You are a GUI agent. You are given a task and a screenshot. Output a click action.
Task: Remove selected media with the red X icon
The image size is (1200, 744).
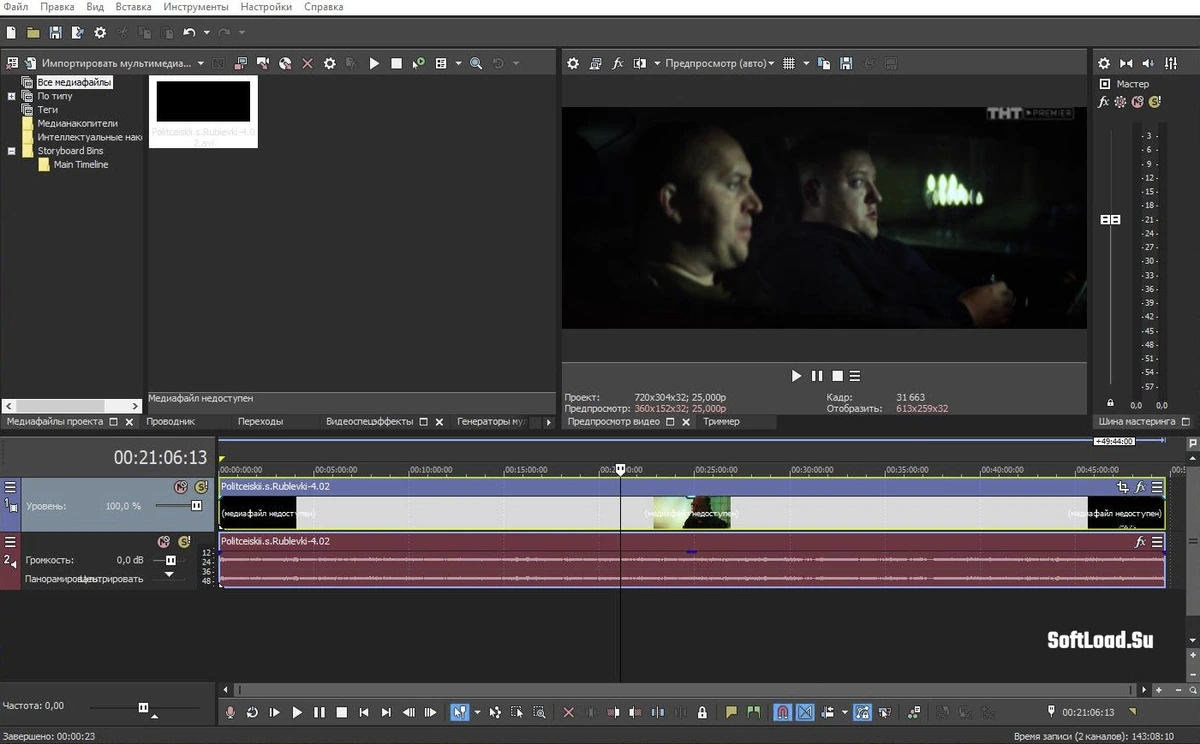pyautogui.click(x=307, y=63)
